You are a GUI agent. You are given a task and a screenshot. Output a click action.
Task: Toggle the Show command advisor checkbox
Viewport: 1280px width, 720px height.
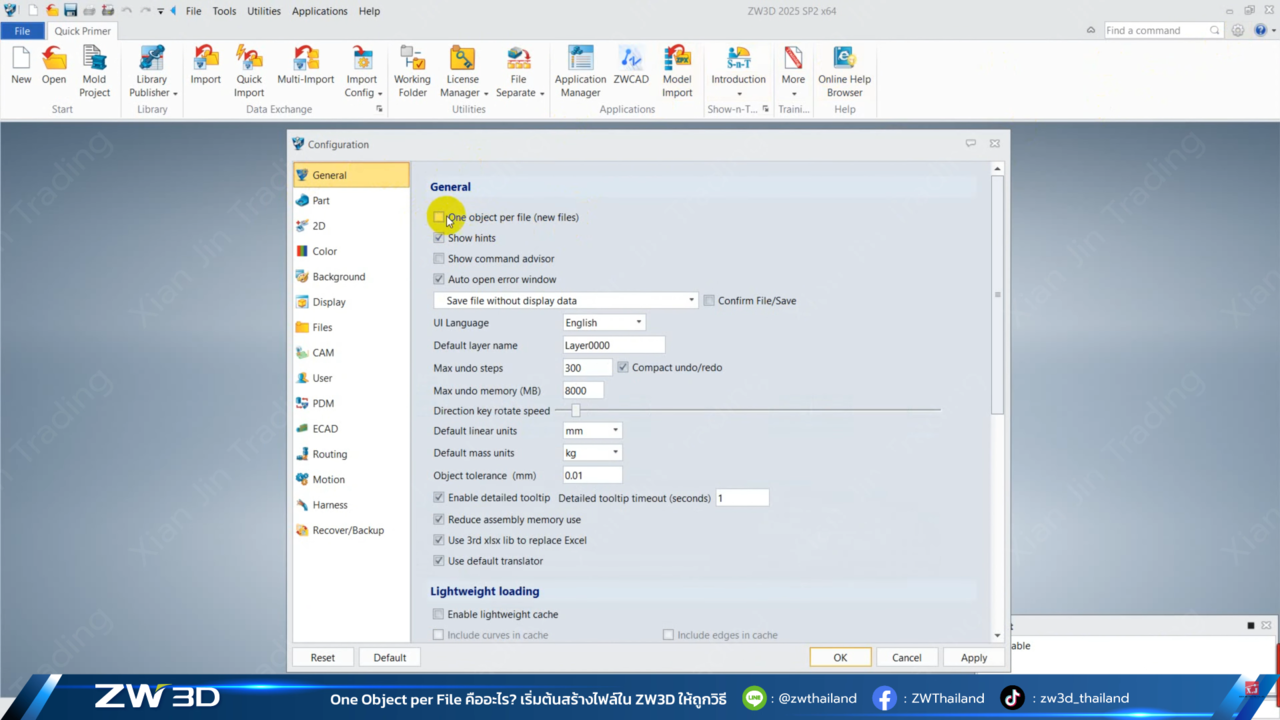(439, 259)
